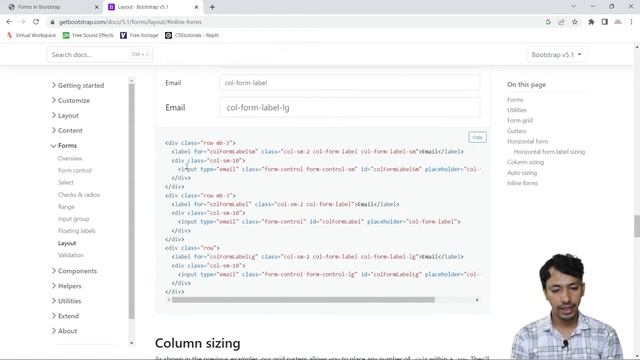Open Chrome three-dot menu
This screenshot has height=360, width=640.
pyautogui.click(x=631, y=22)
